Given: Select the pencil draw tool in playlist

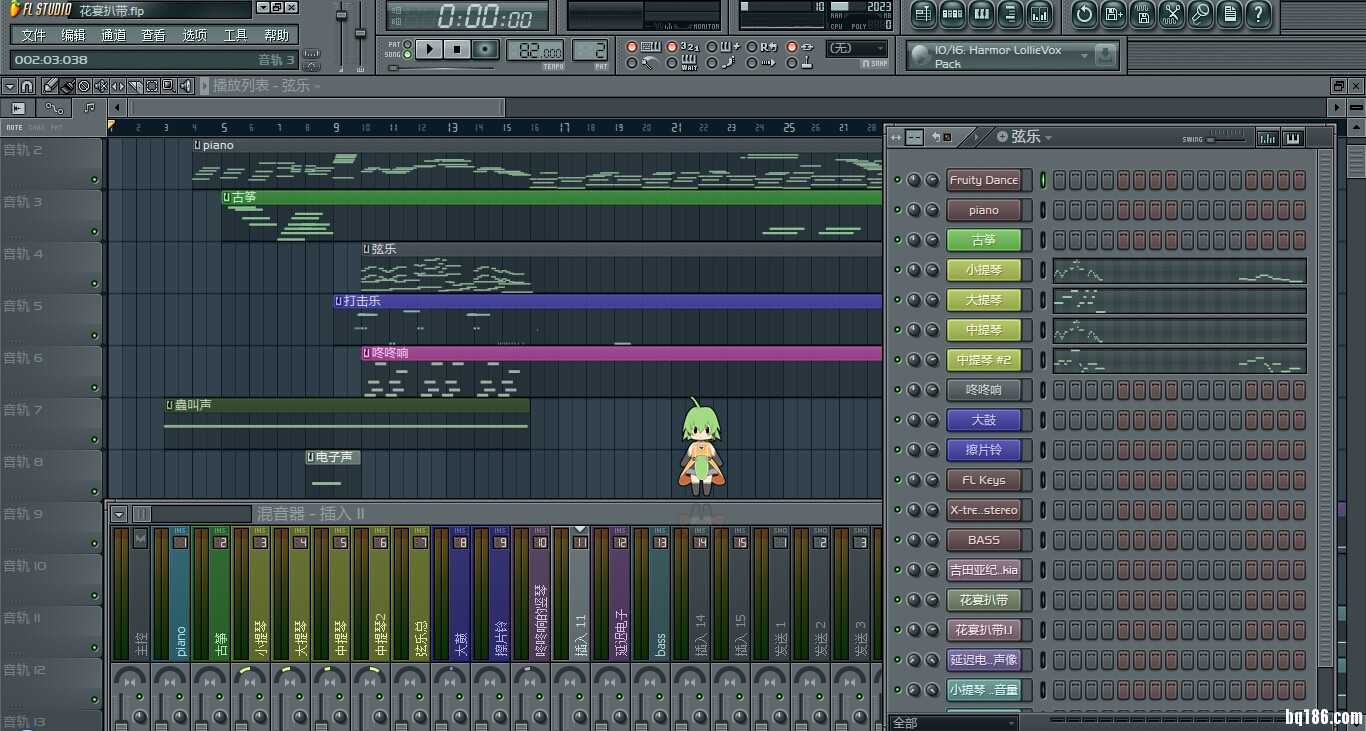Looking at the screenshot, I should [50, 86].
